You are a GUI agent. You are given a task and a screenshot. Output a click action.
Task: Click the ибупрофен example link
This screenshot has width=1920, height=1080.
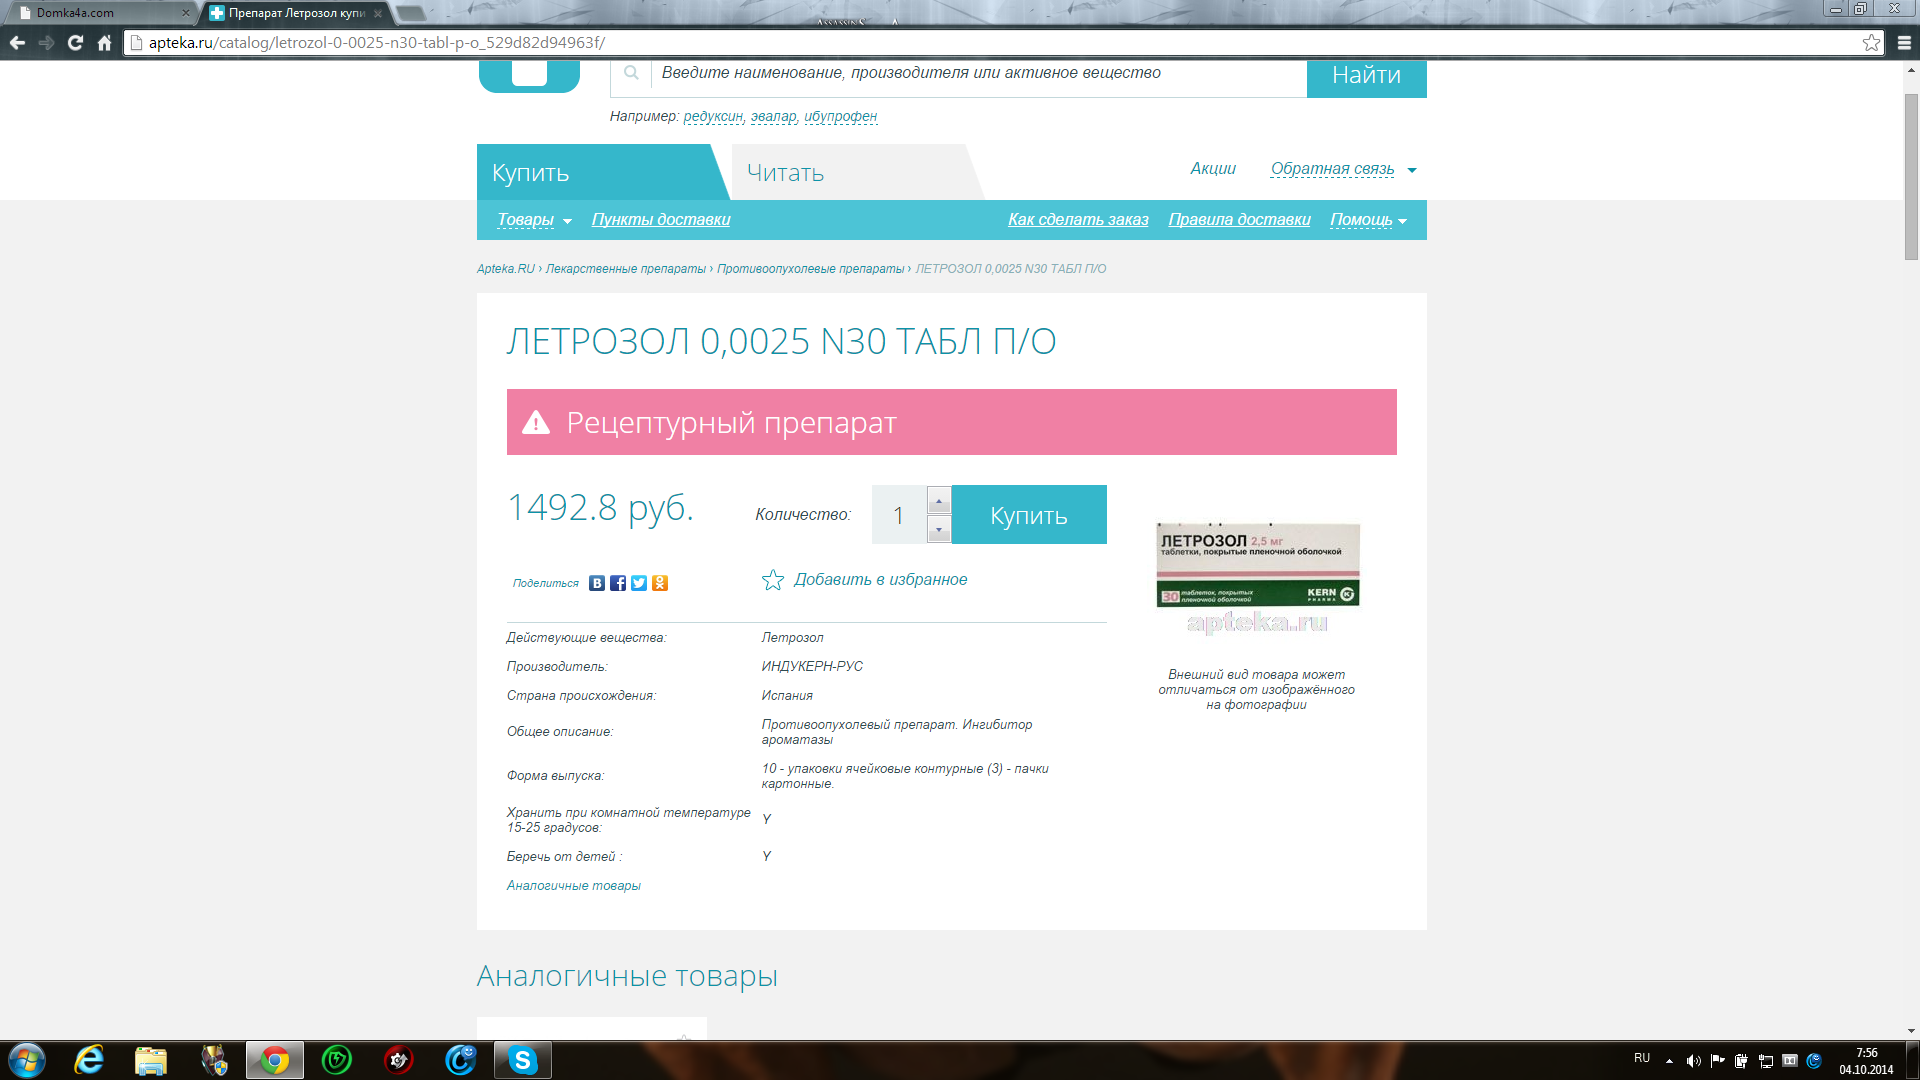[841, 117]
